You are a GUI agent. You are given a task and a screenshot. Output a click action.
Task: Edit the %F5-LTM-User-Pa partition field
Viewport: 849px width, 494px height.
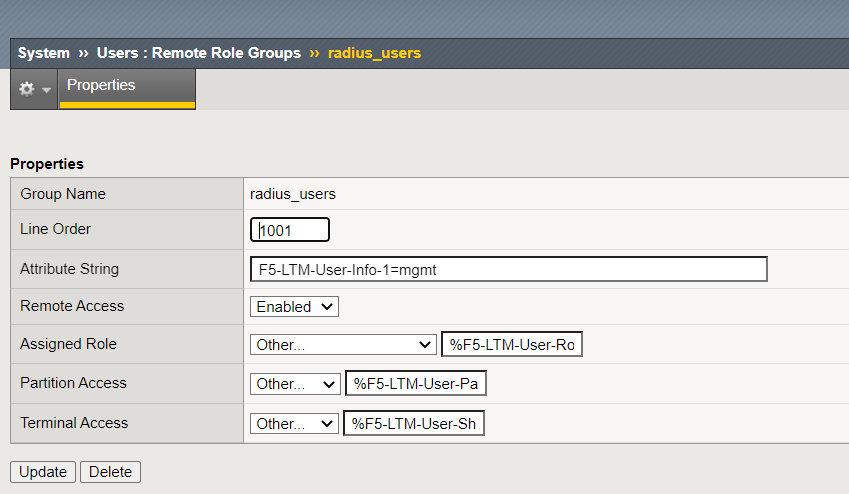click(415, 384)
